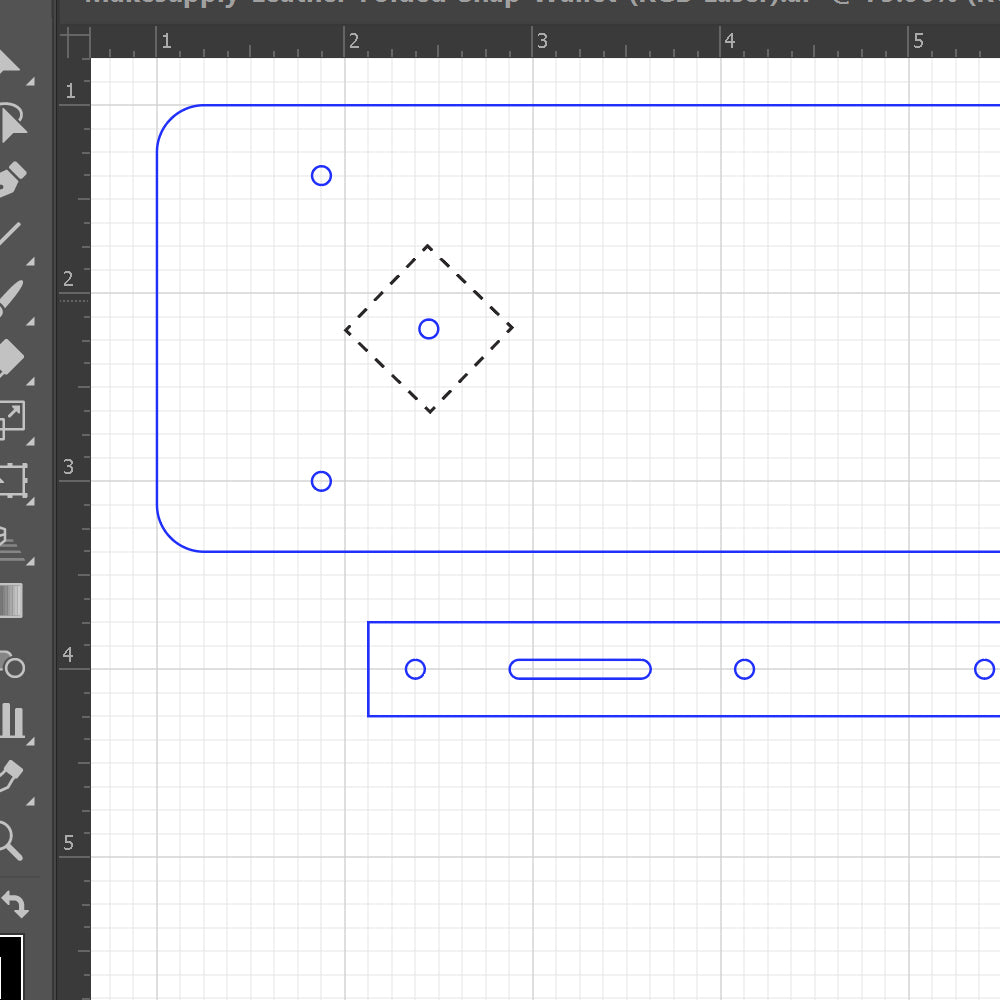This screenshot has width=1000, height=1000.
Task: Select the upper-left hole circle in wallet body
Action: [x=321, y=175]
